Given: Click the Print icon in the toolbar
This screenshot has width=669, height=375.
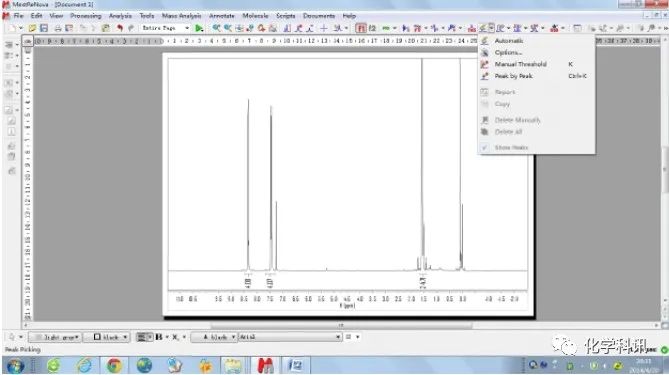Looking at the screenshot, I should 58,28.
